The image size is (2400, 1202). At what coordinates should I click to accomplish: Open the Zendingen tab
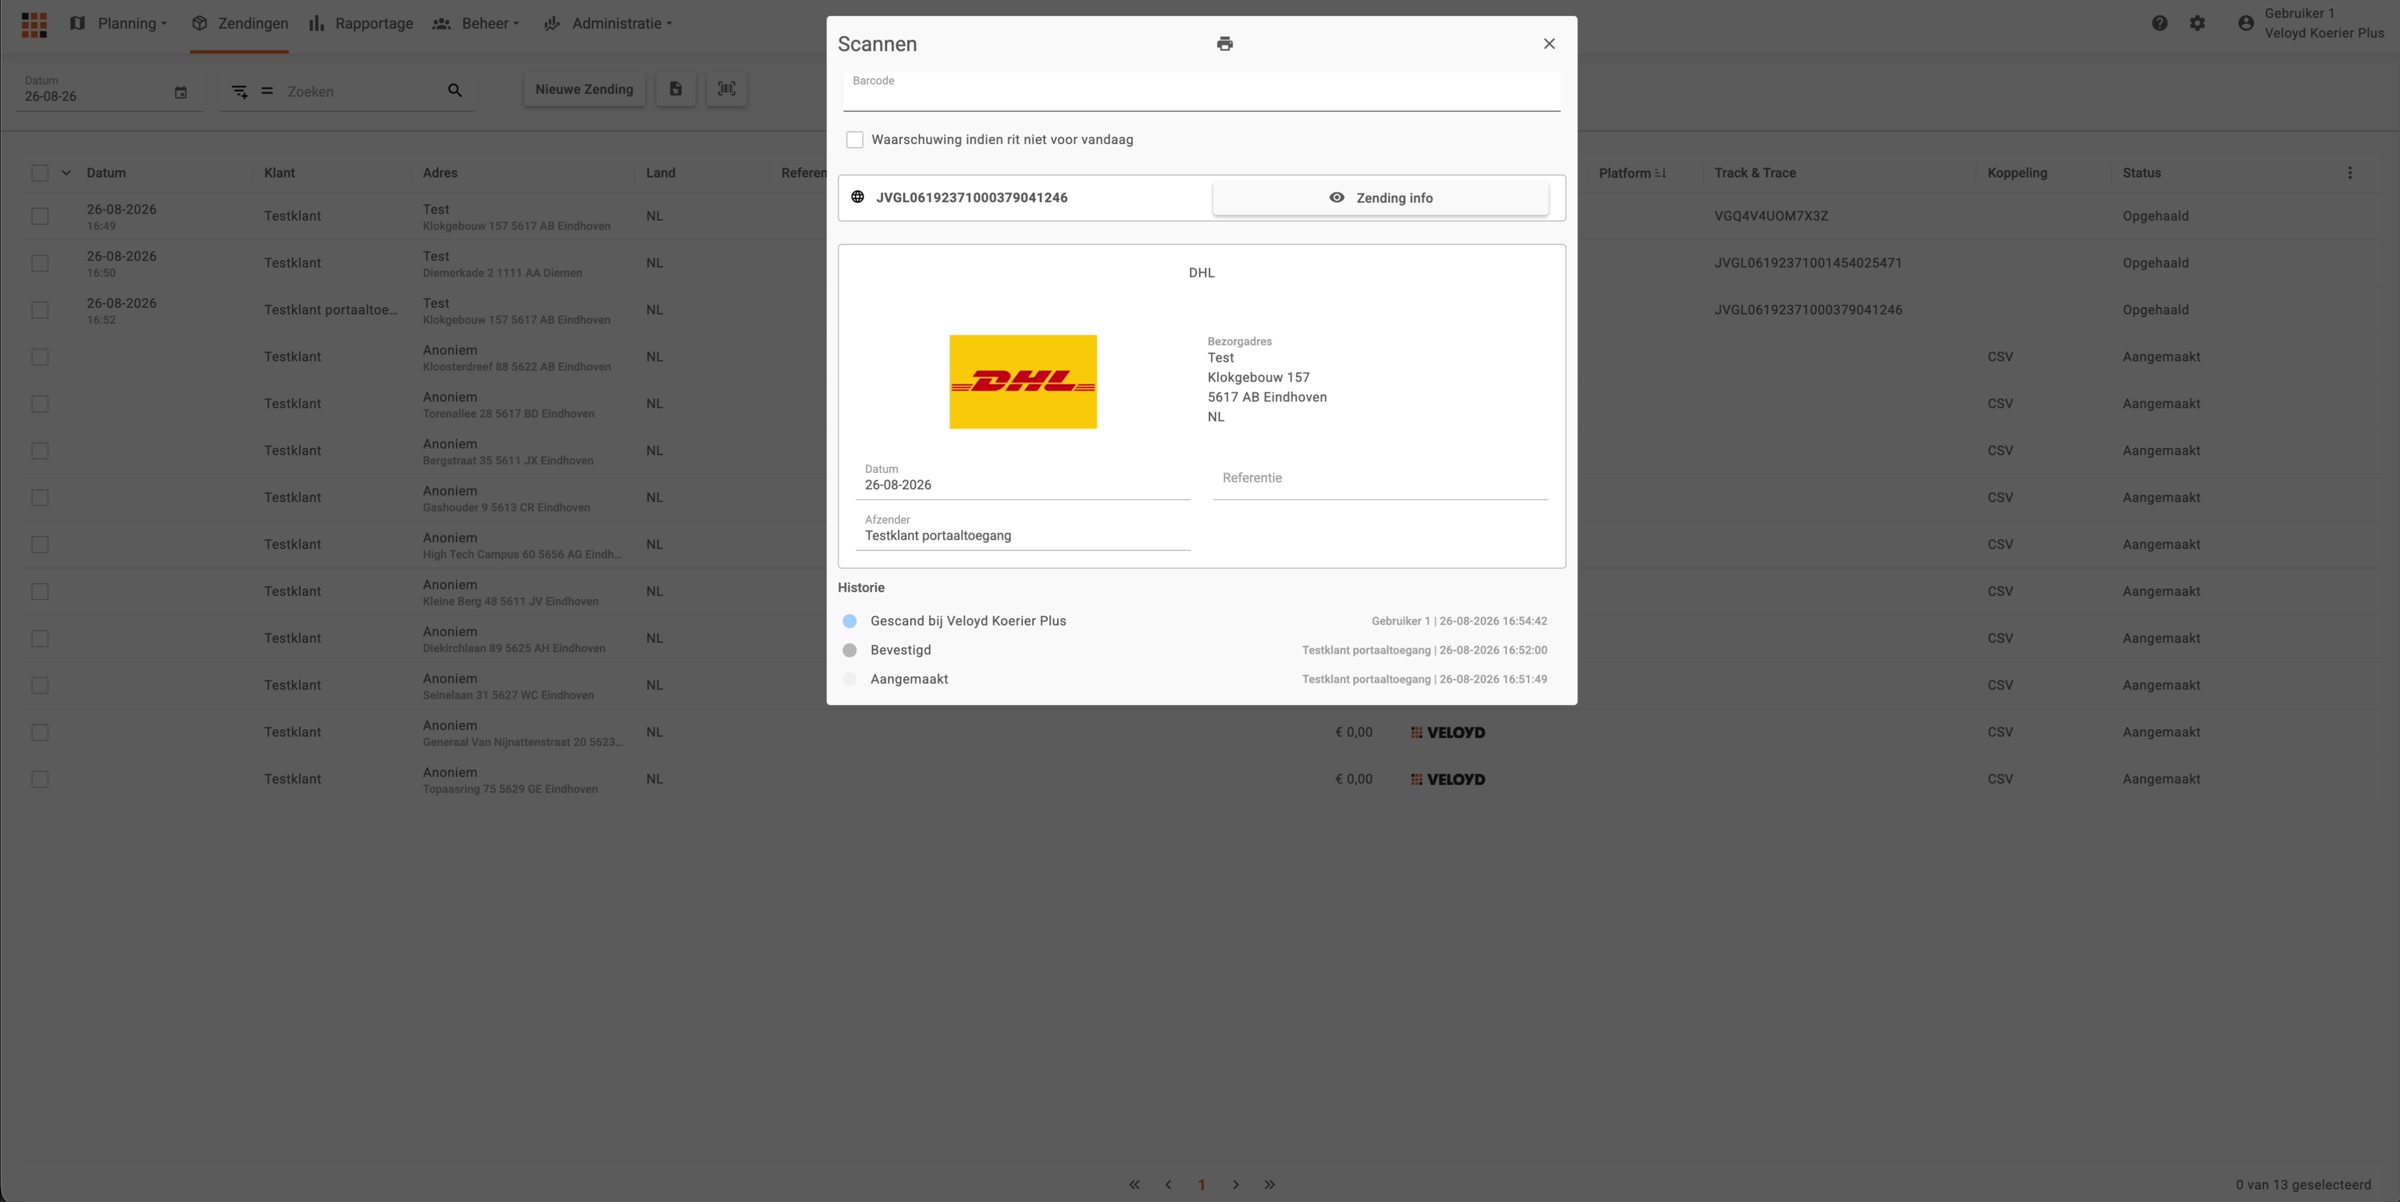[x=240, y=24]
